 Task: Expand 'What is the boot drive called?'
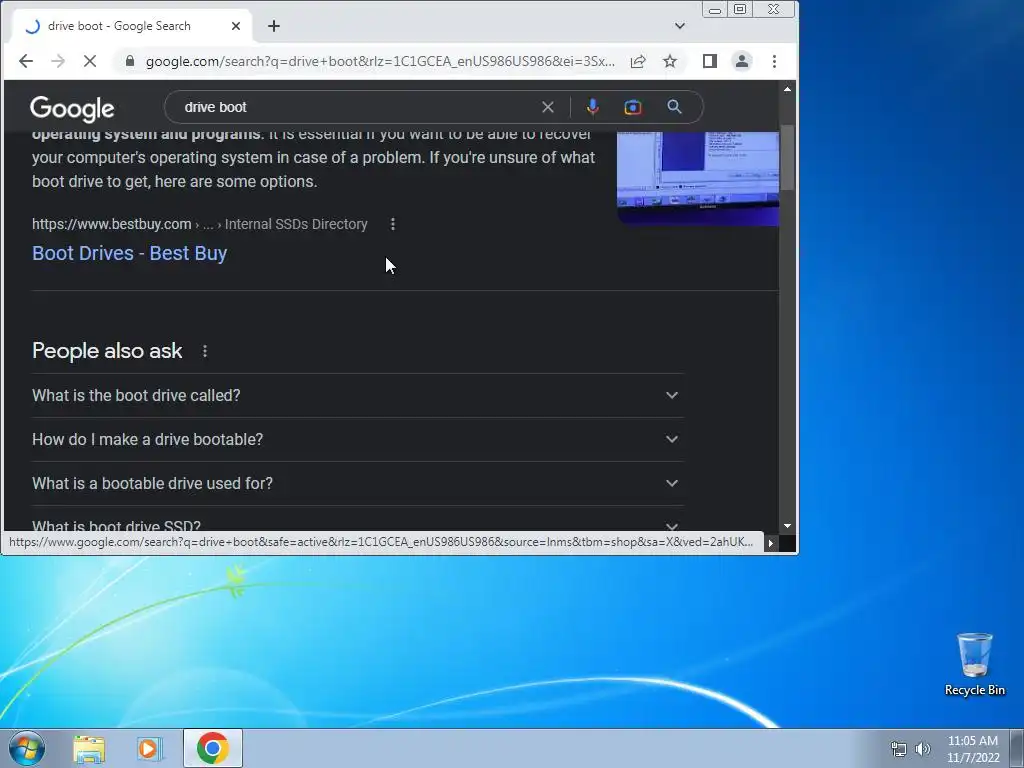[x=357, y=396]
